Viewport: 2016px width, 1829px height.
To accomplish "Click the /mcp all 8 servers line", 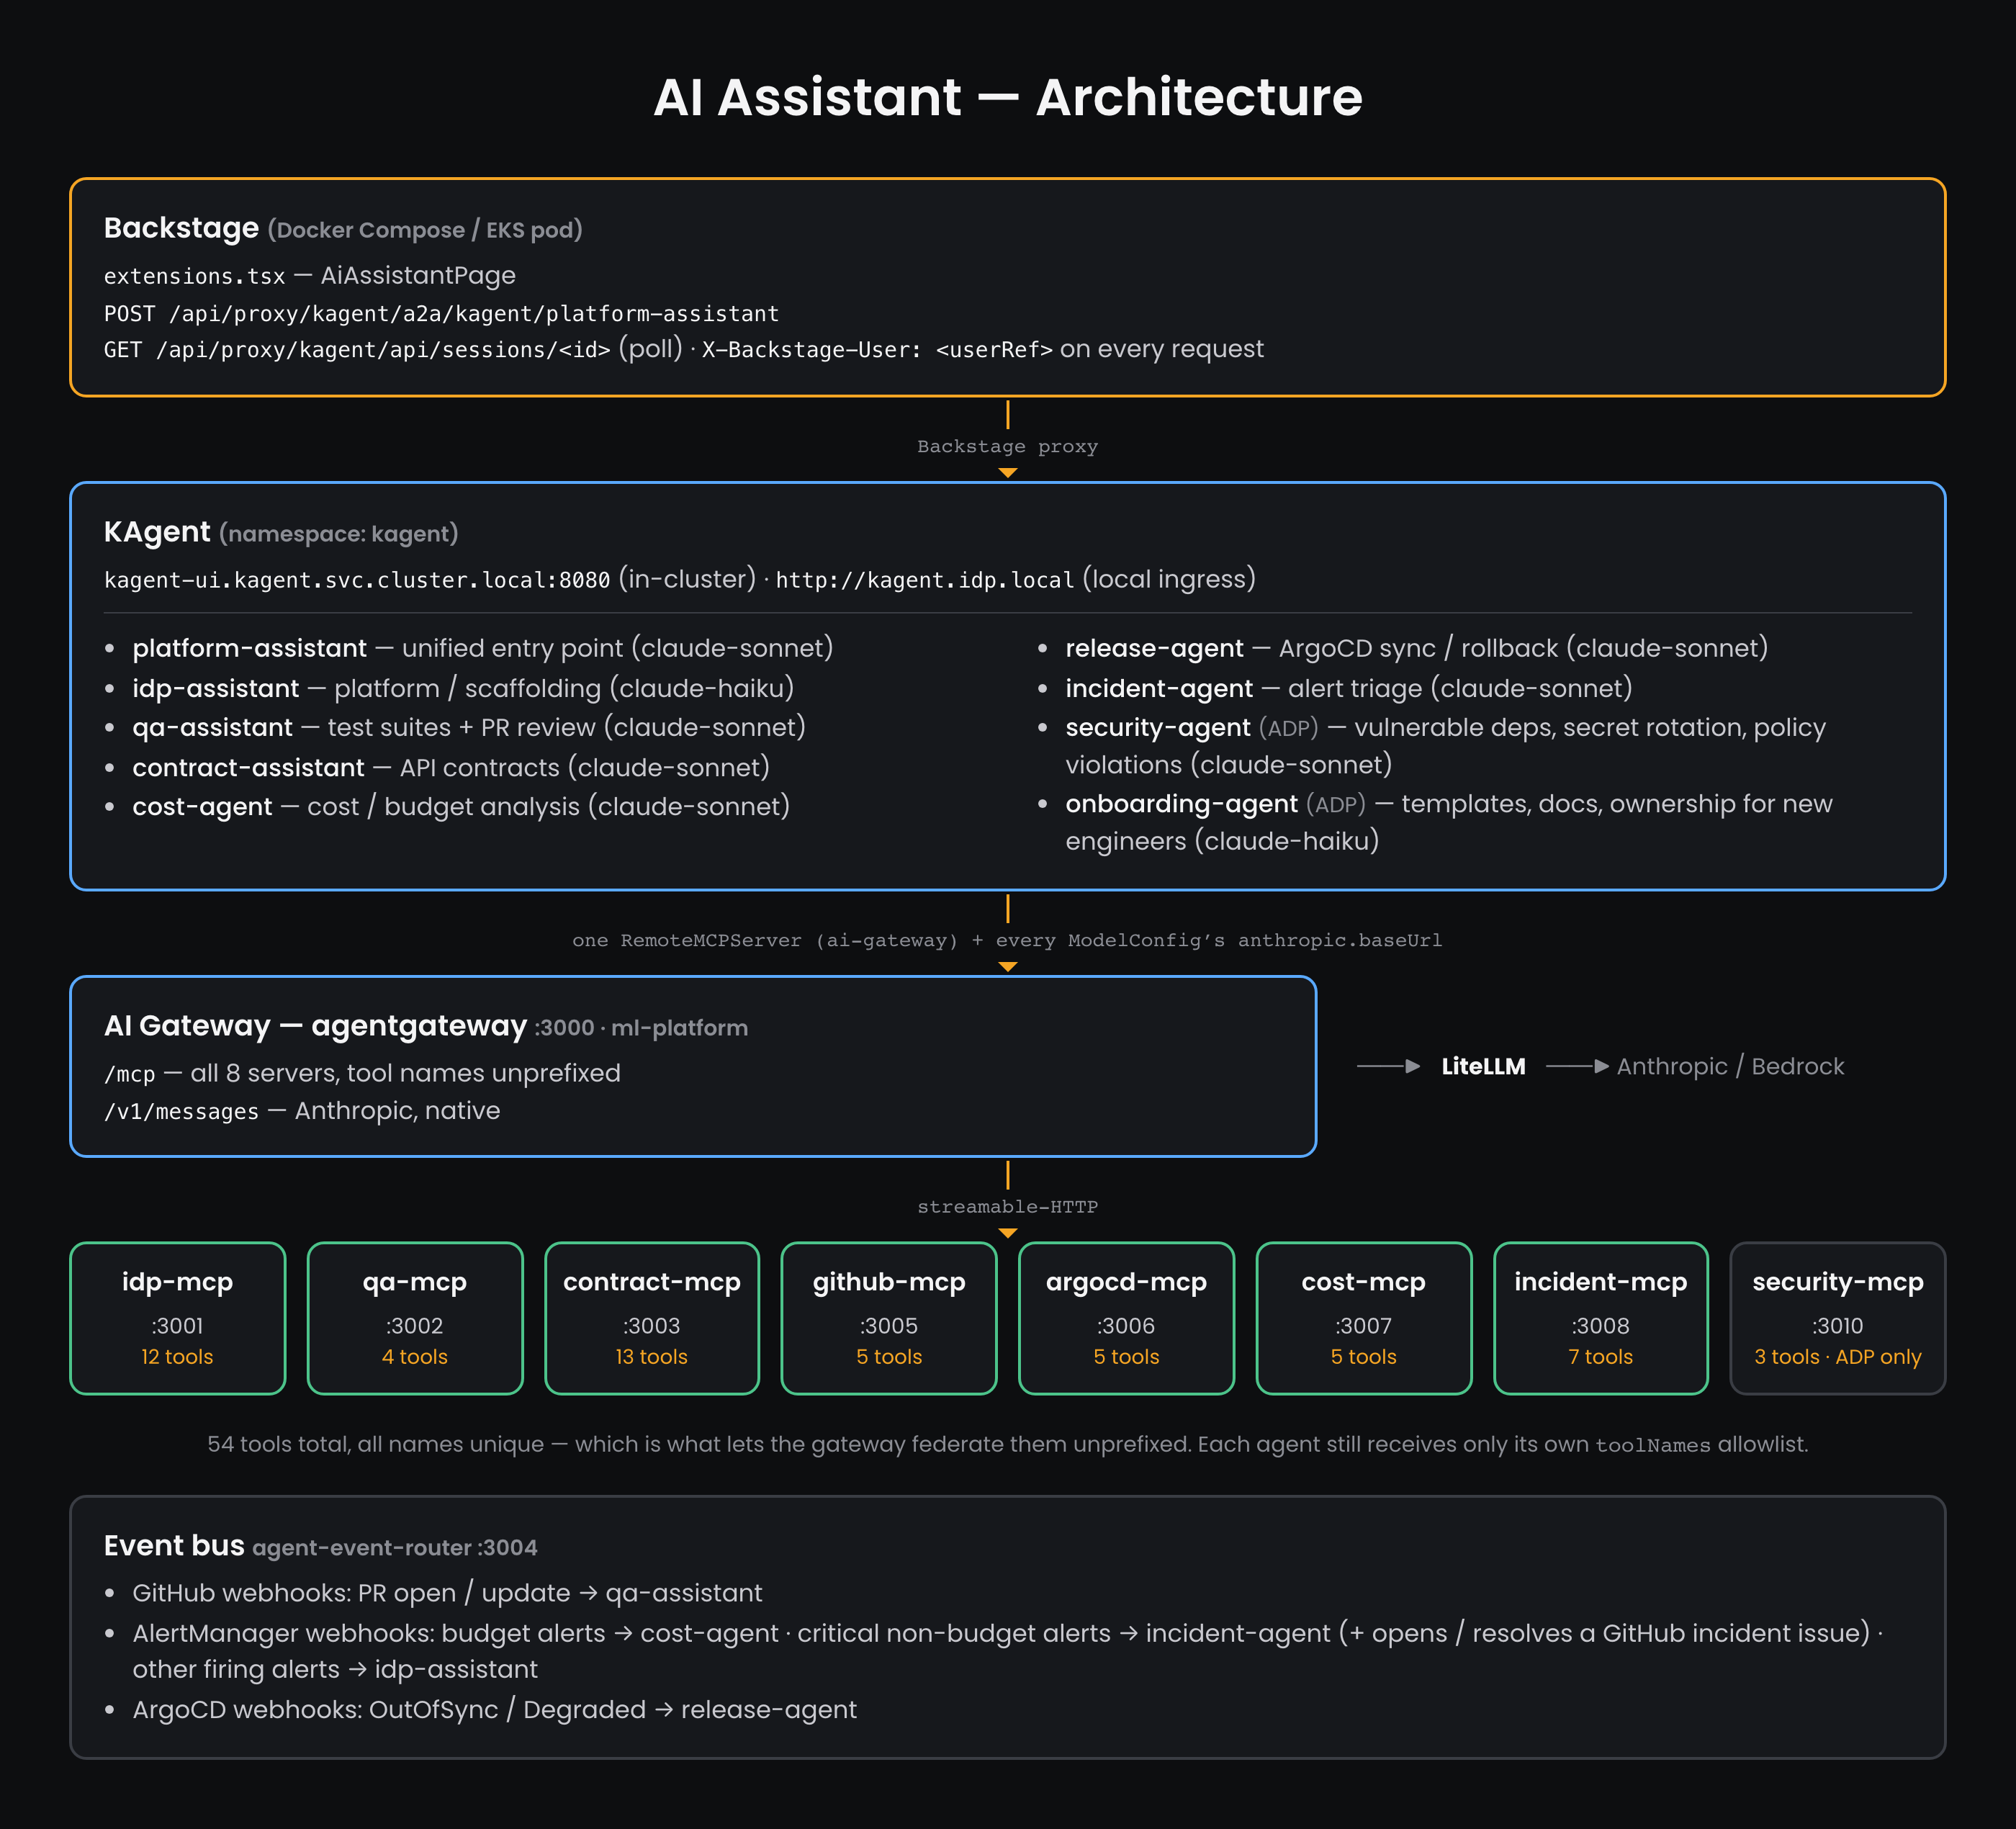I will tap(362, 1073).
